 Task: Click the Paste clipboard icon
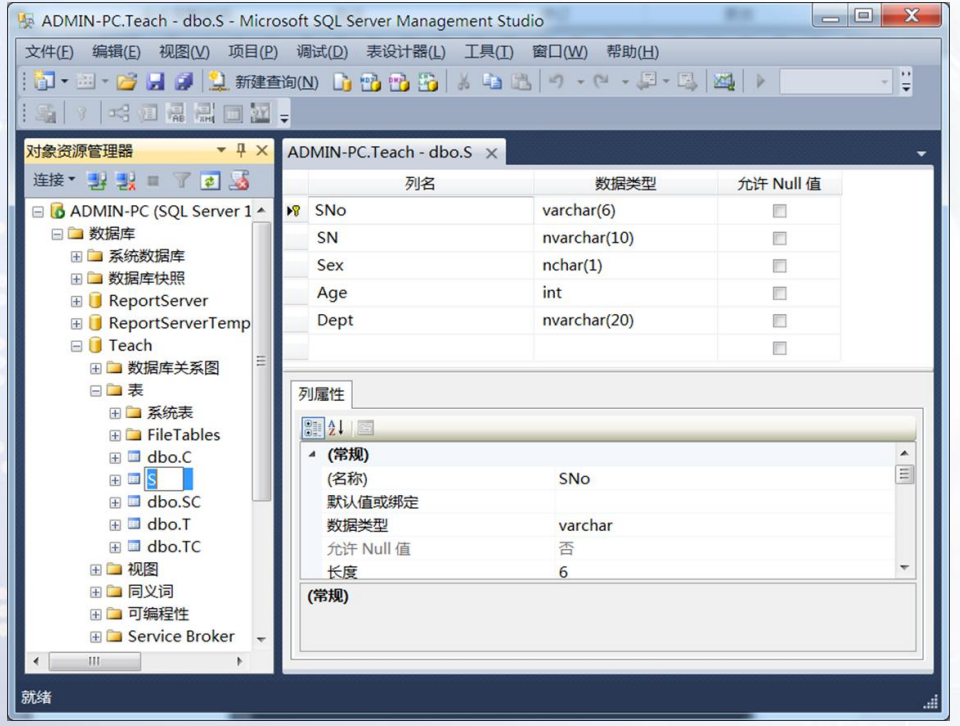pyautogui.click(x=521, y=81)
